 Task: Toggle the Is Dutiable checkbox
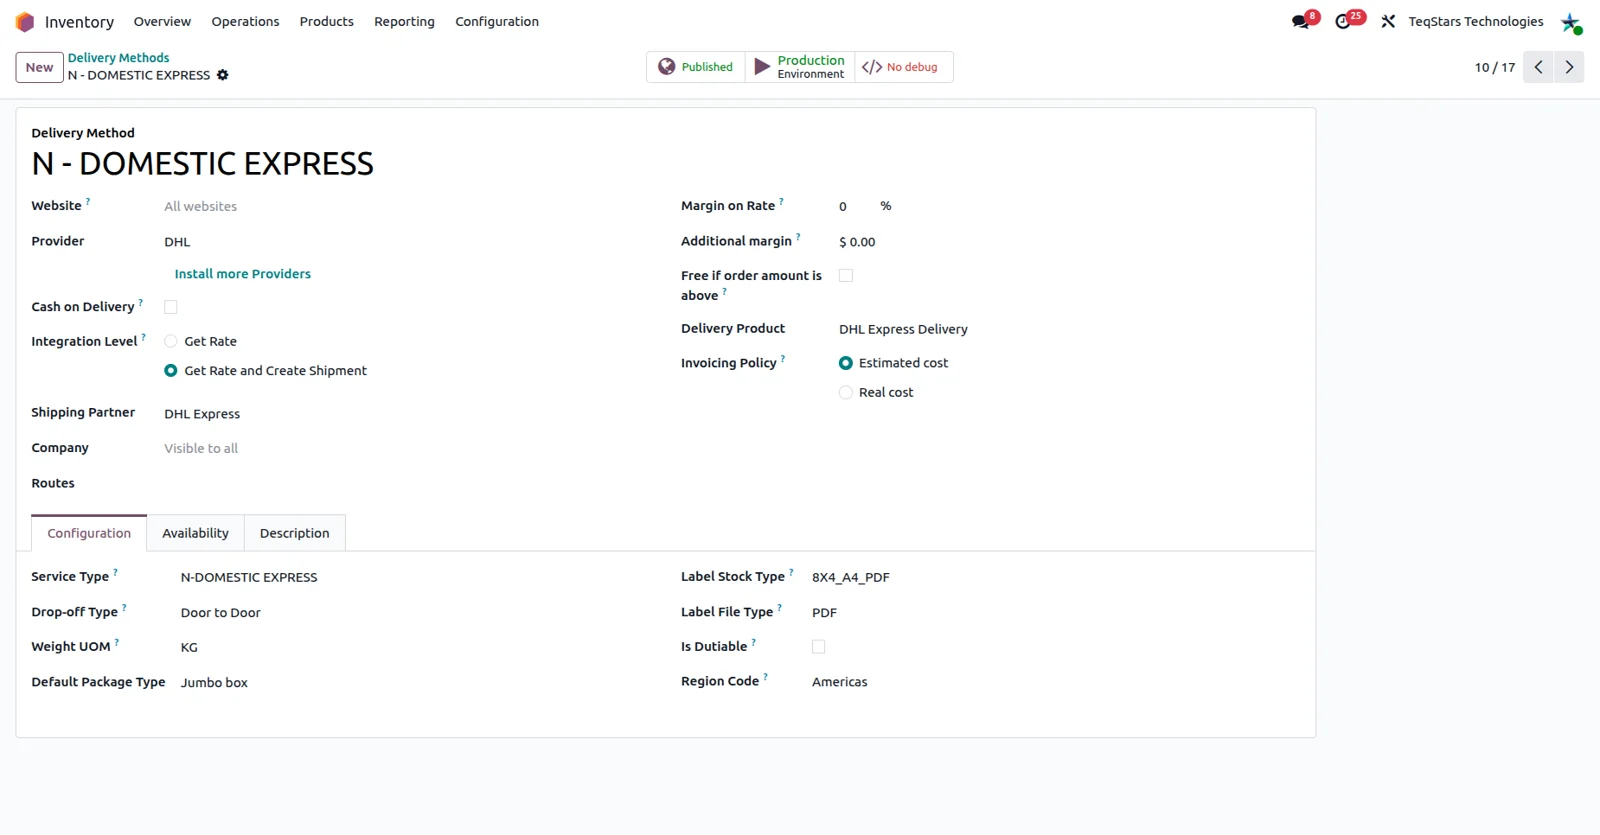coord(819,647)
